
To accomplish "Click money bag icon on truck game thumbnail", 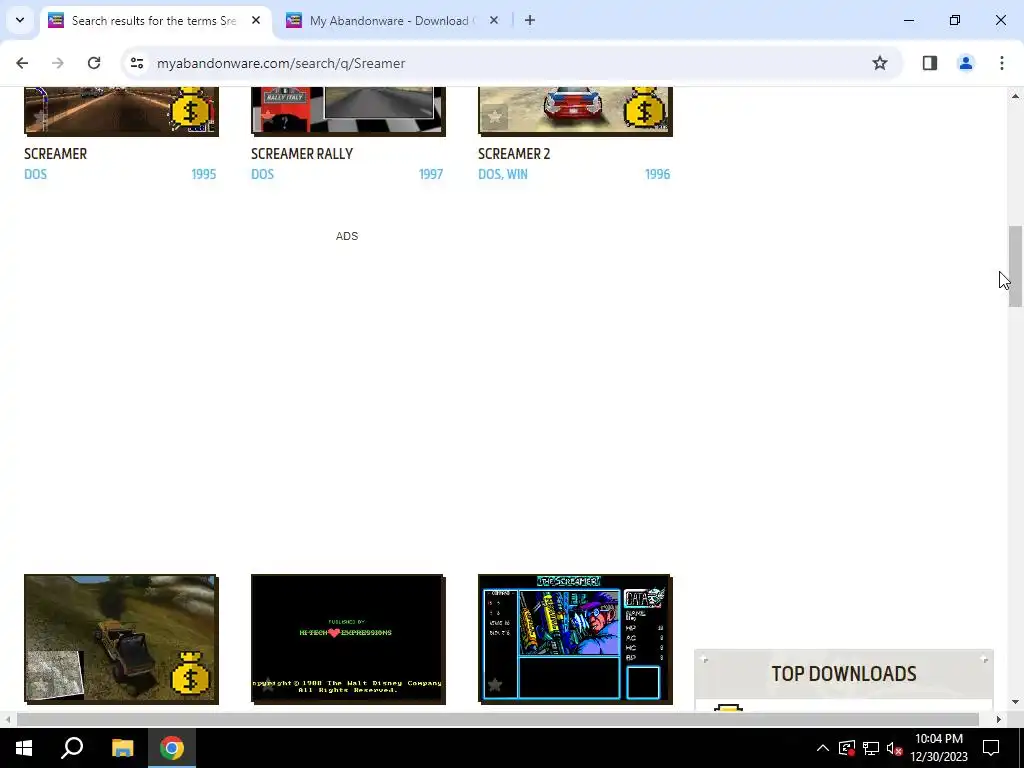I will [190, 673].
